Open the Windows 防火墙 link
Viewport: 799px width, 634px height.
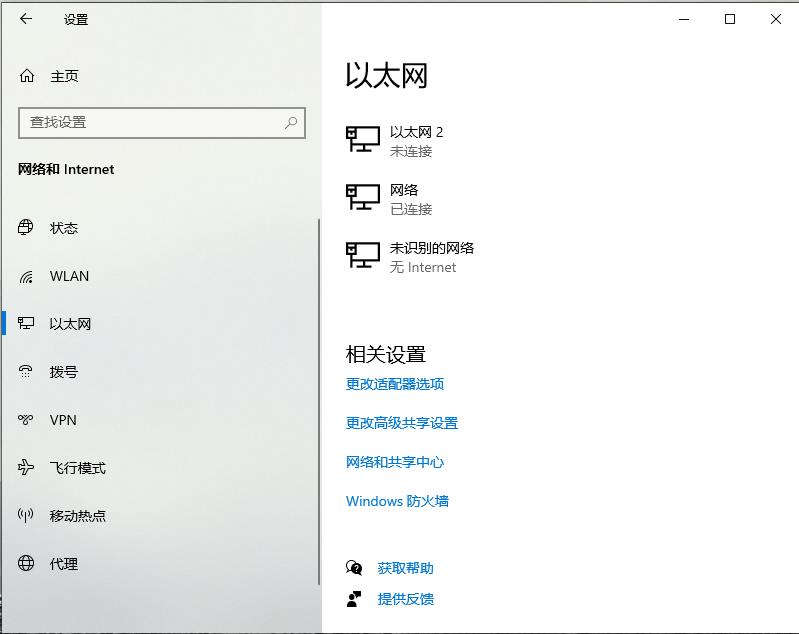coord(397,501)
